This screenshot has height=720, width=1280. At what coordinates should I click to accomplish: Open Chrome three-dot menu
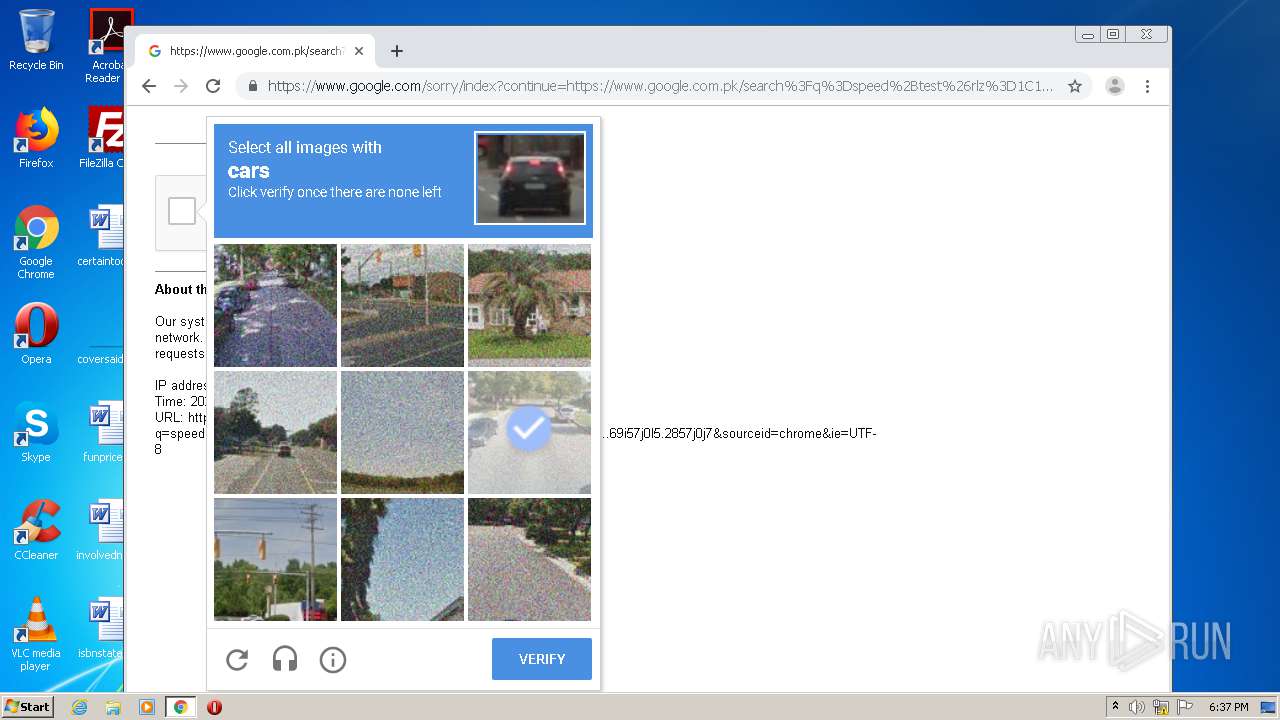(1147, 86)
